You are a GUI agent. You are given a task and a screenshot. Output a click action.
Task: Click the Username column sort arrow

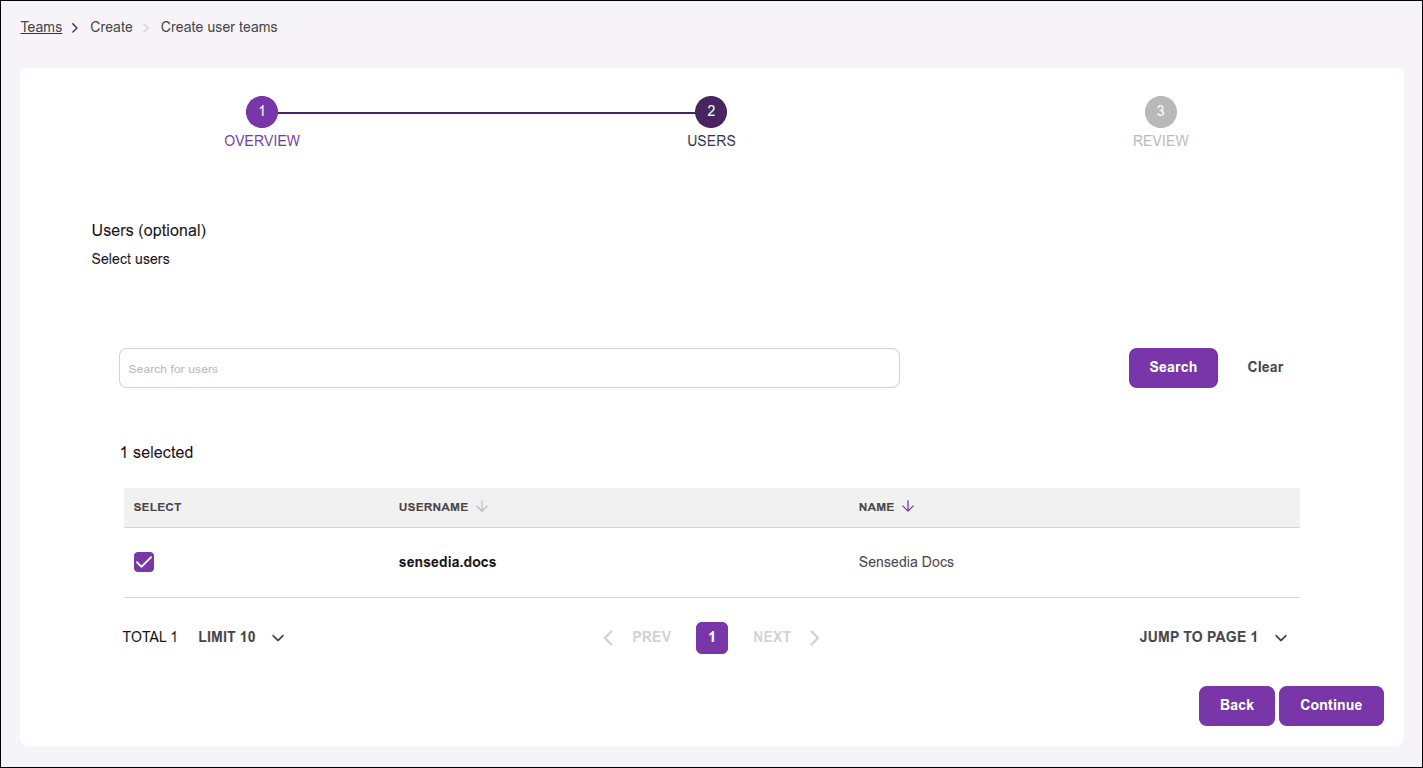click(x=482, y=507)
